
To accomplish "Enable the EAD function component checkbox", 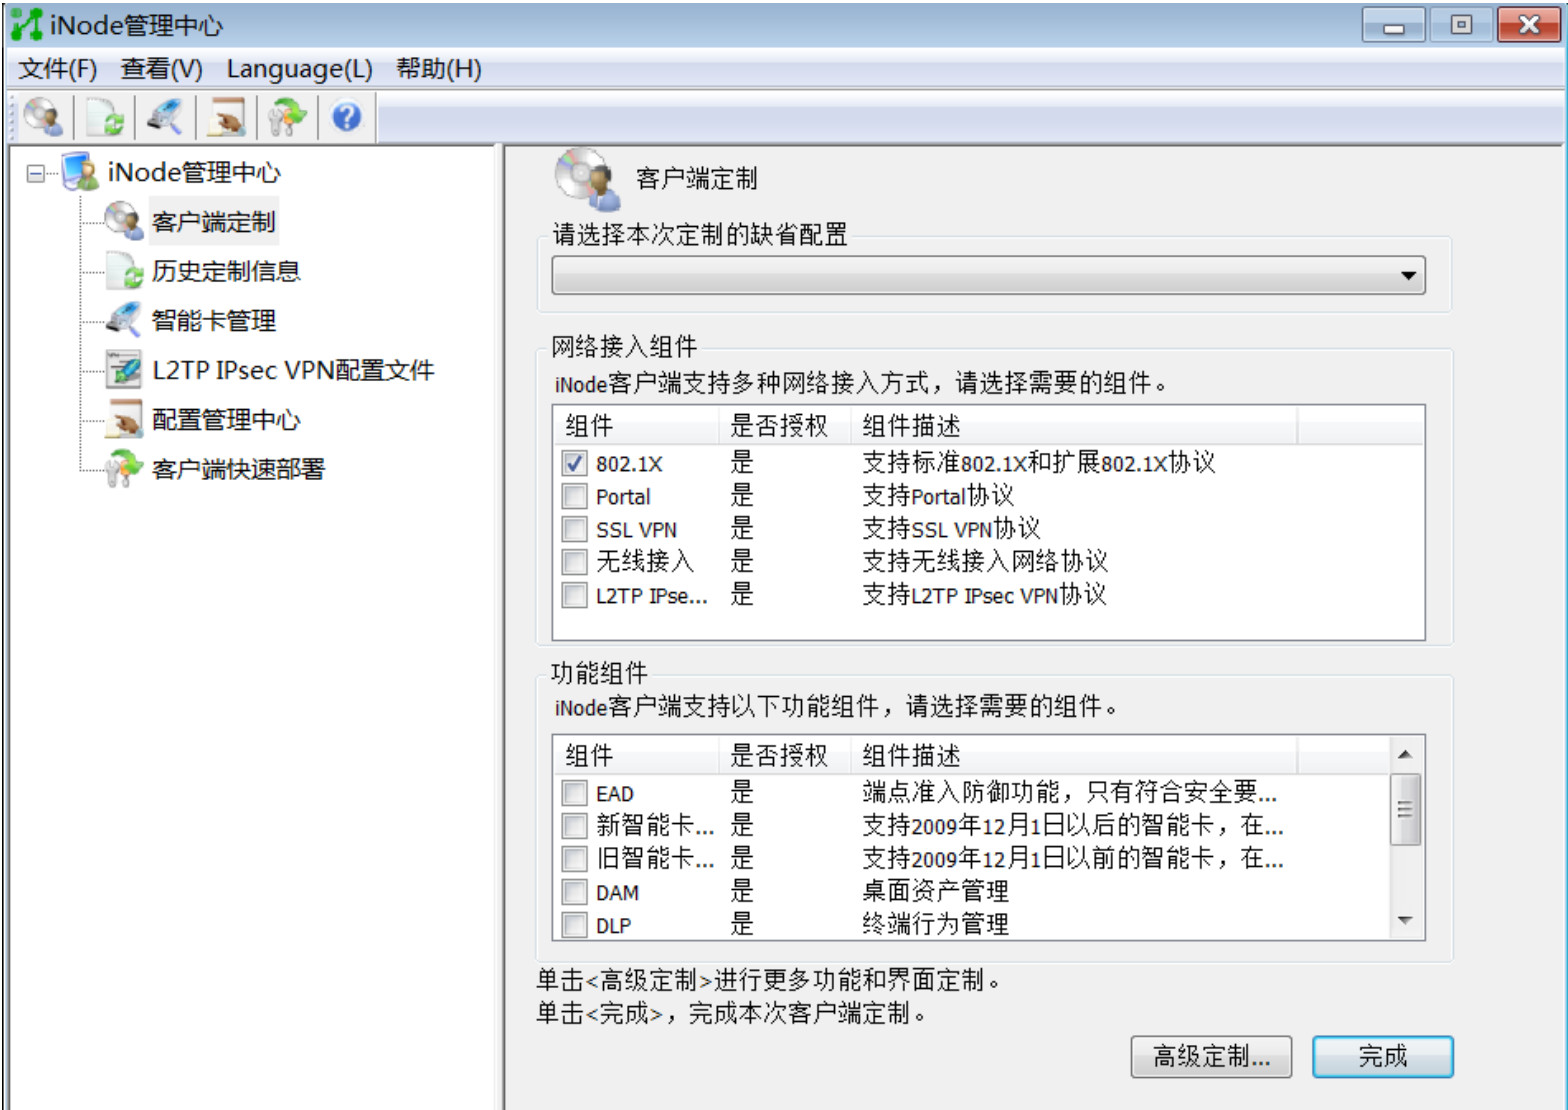I will tap(574, 793).
